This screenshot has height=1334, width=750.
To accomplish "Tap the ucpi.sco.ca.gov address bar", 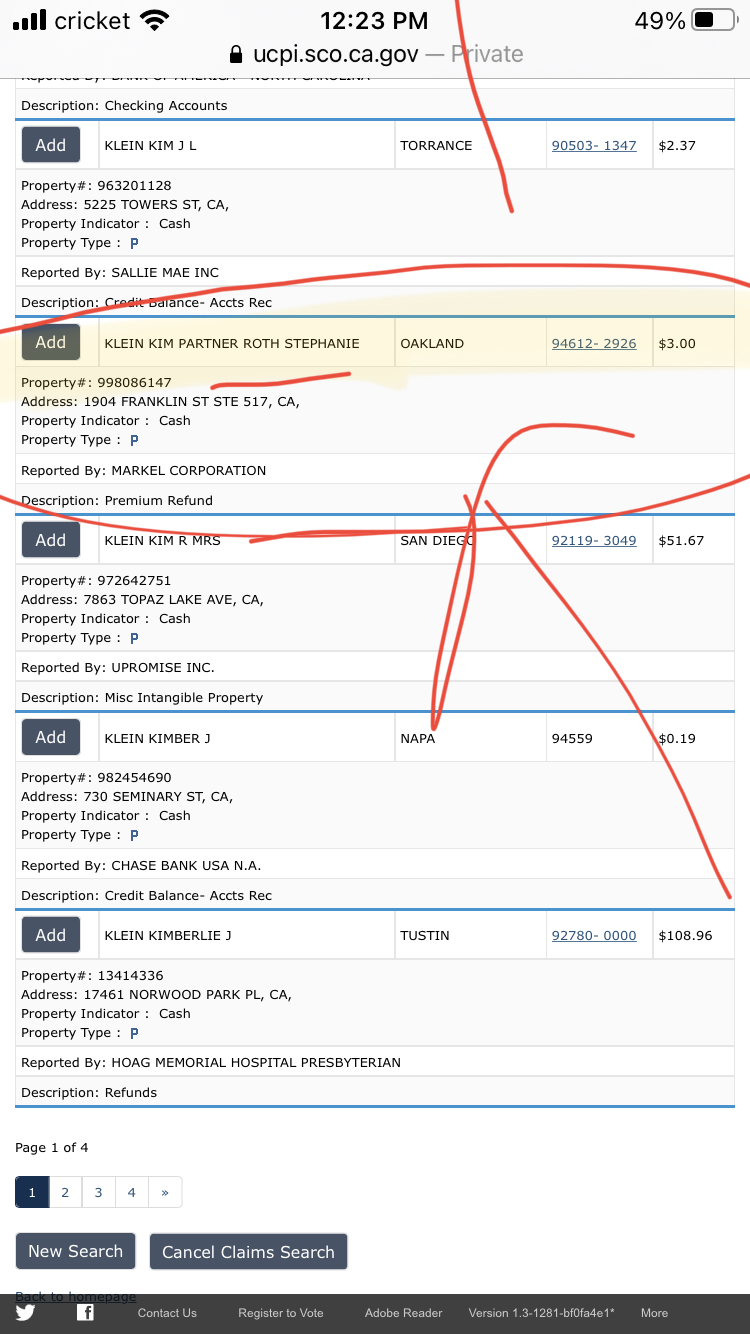I will click(375, 54).
